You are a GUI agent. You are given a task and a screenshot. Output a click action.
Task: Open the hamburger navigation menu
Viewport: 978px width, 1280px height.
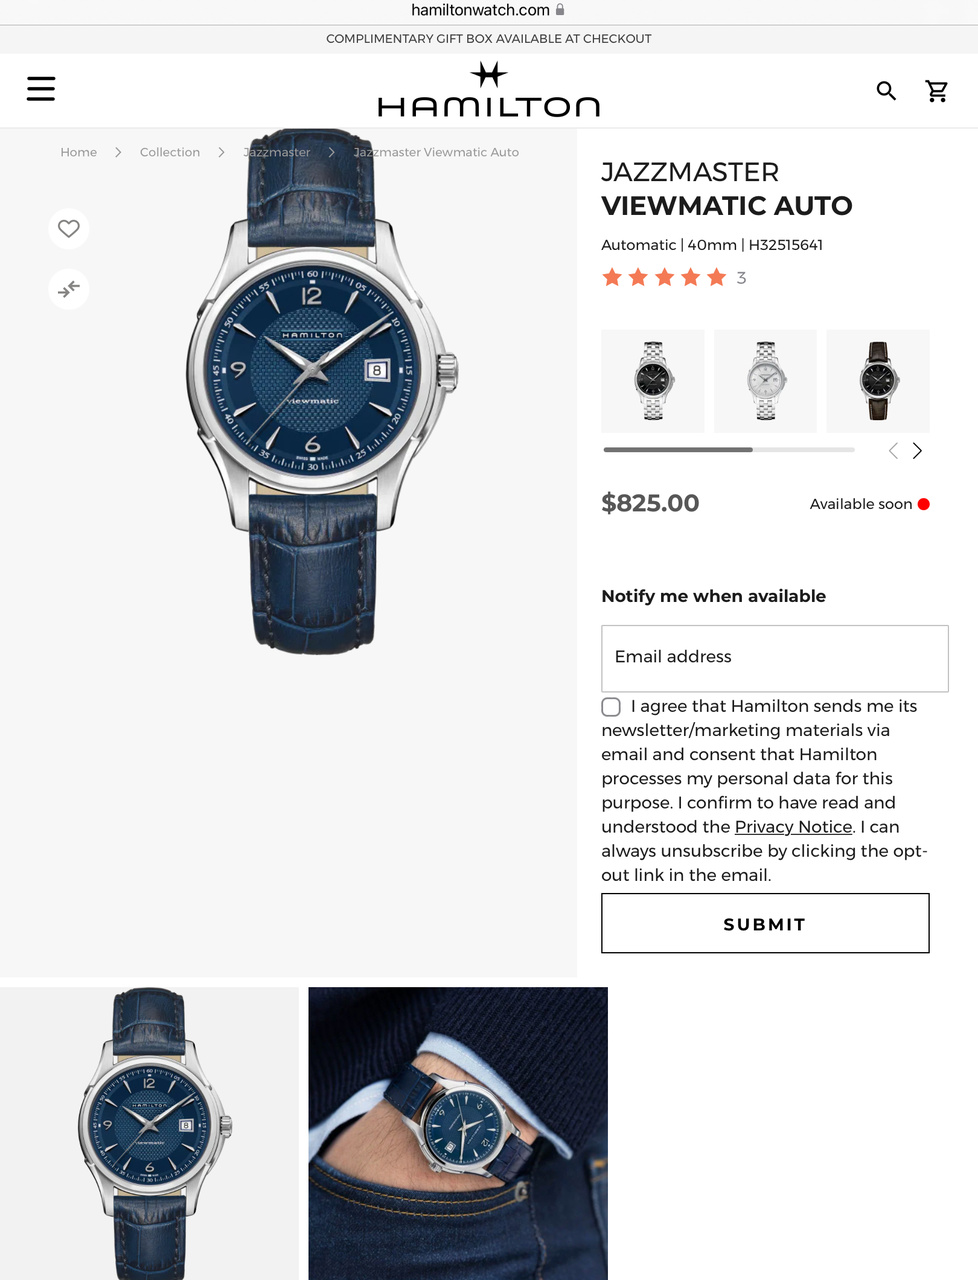(41, 89)
